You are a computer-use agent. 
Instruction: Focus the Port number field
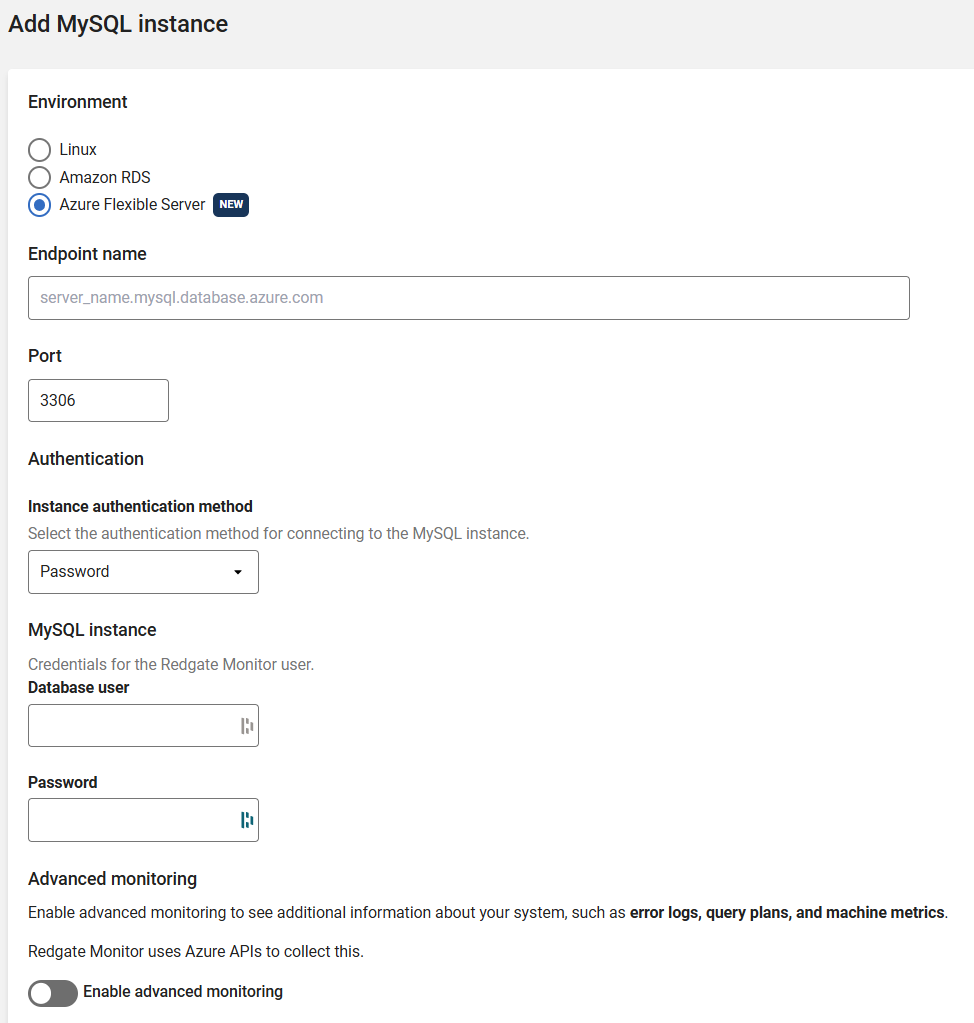point(98,400)
